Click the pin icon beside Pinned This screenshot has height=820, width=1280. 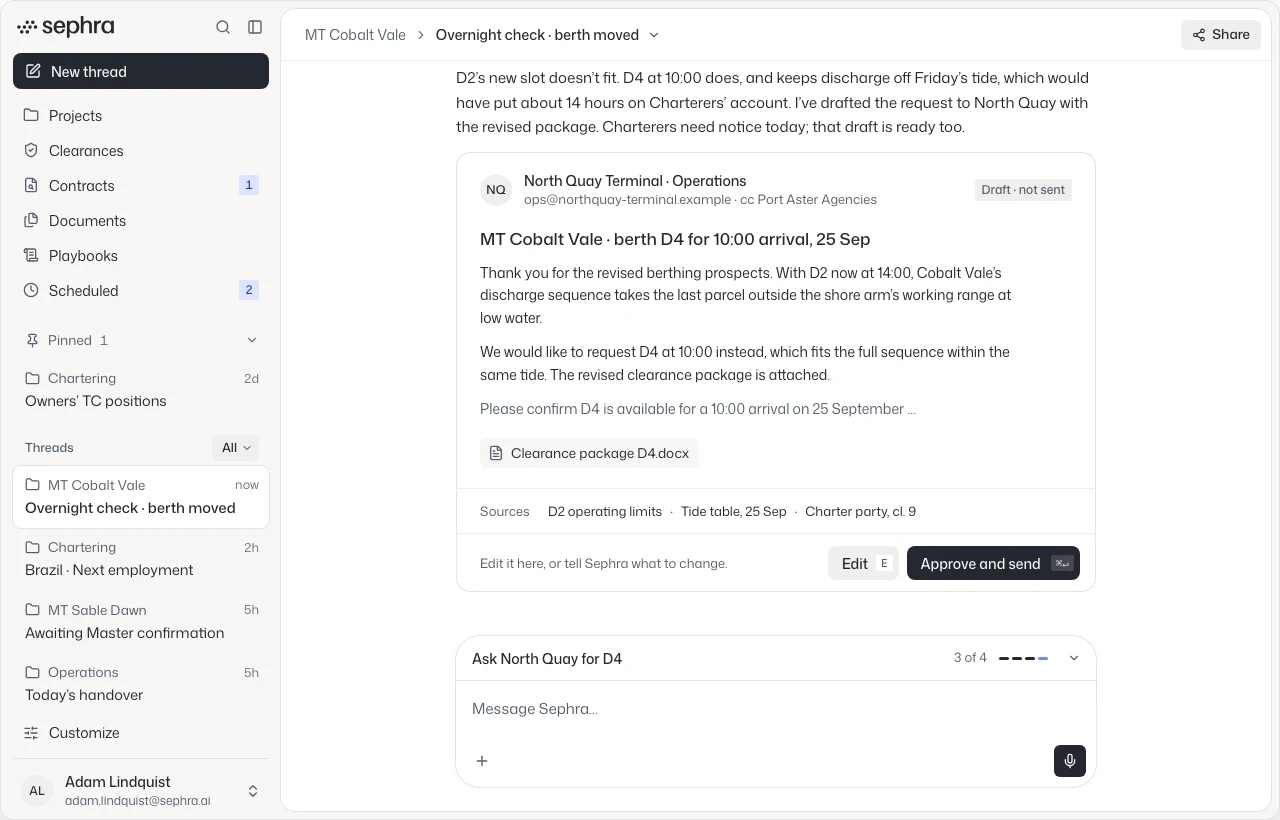click(32, 340)
